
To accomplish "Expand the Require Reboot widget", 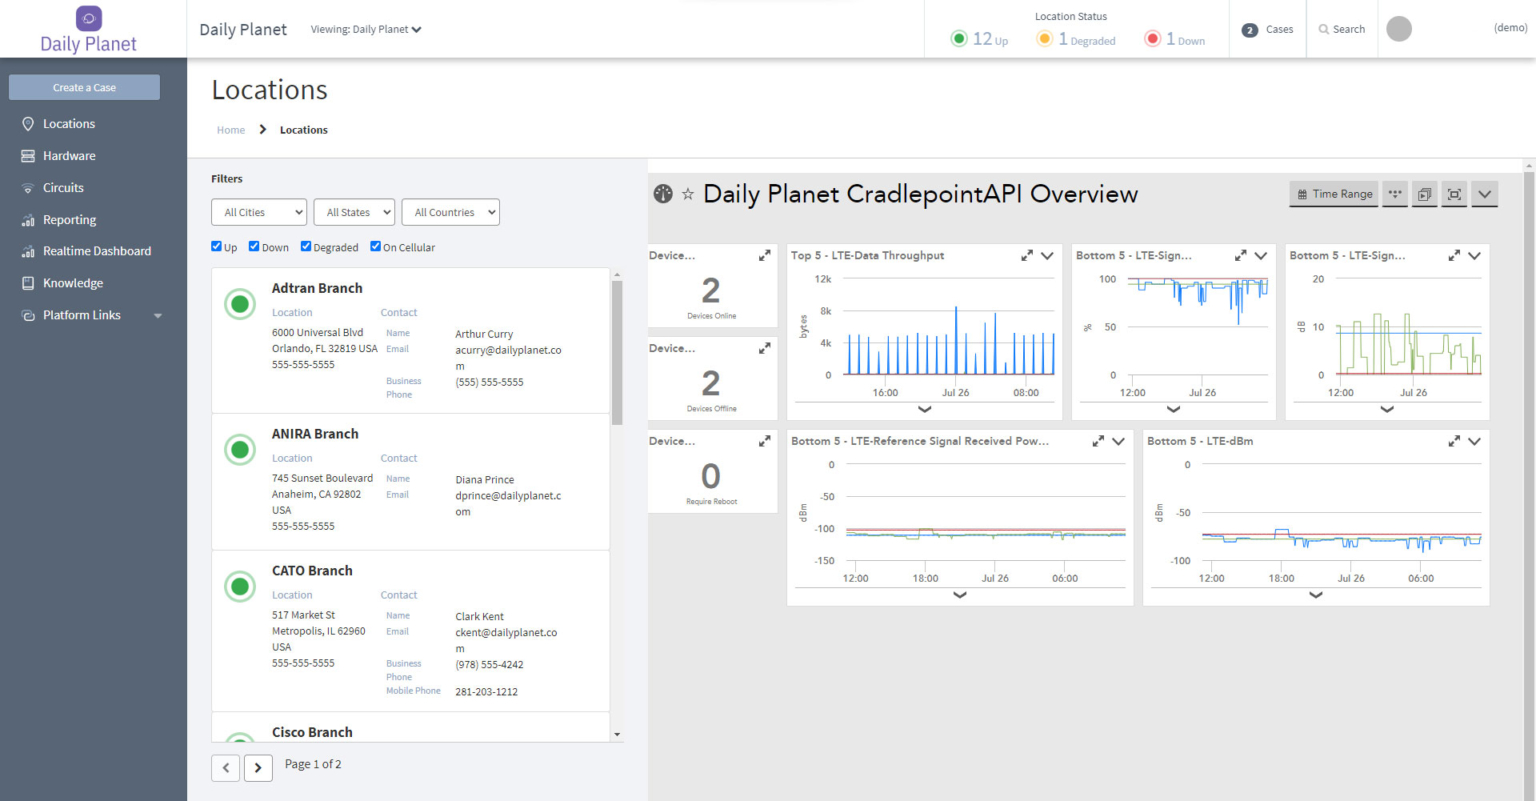I will pos(764,441).
